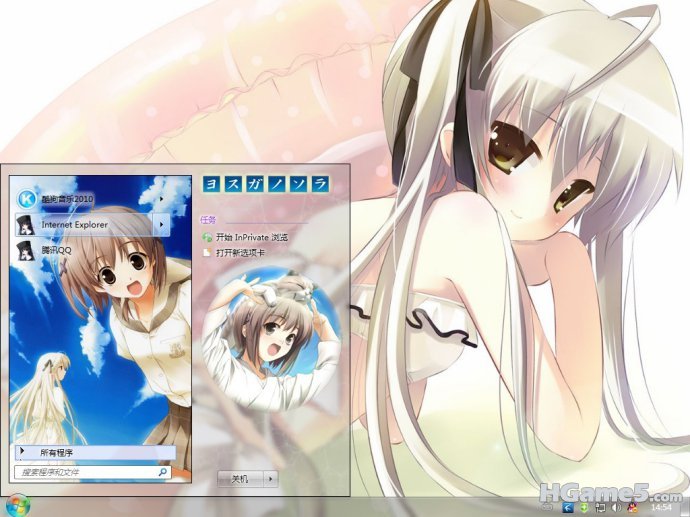Open the QQ penguin tray icon

click(633, 507)
